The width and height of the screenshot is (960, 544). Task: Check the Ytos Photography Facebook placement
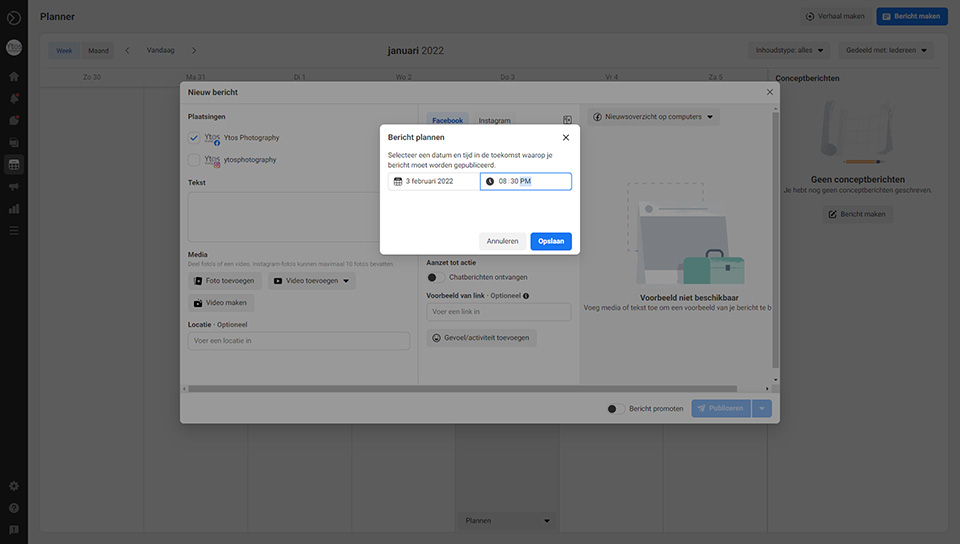193,138
